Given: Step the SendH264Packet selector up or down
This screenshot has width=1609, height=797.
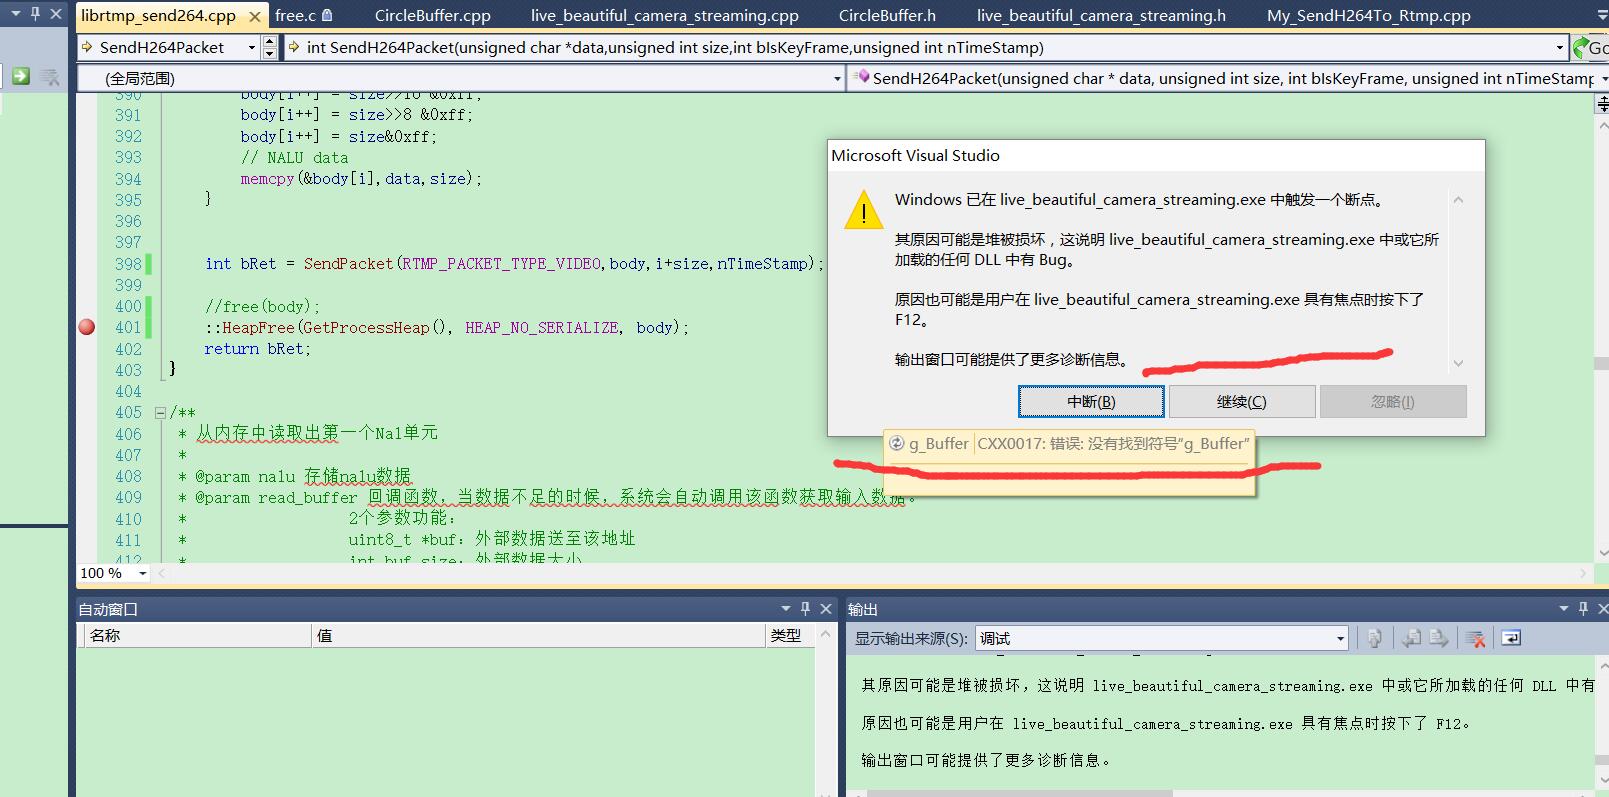Looking at the screenshot, I should coord(269,47).
